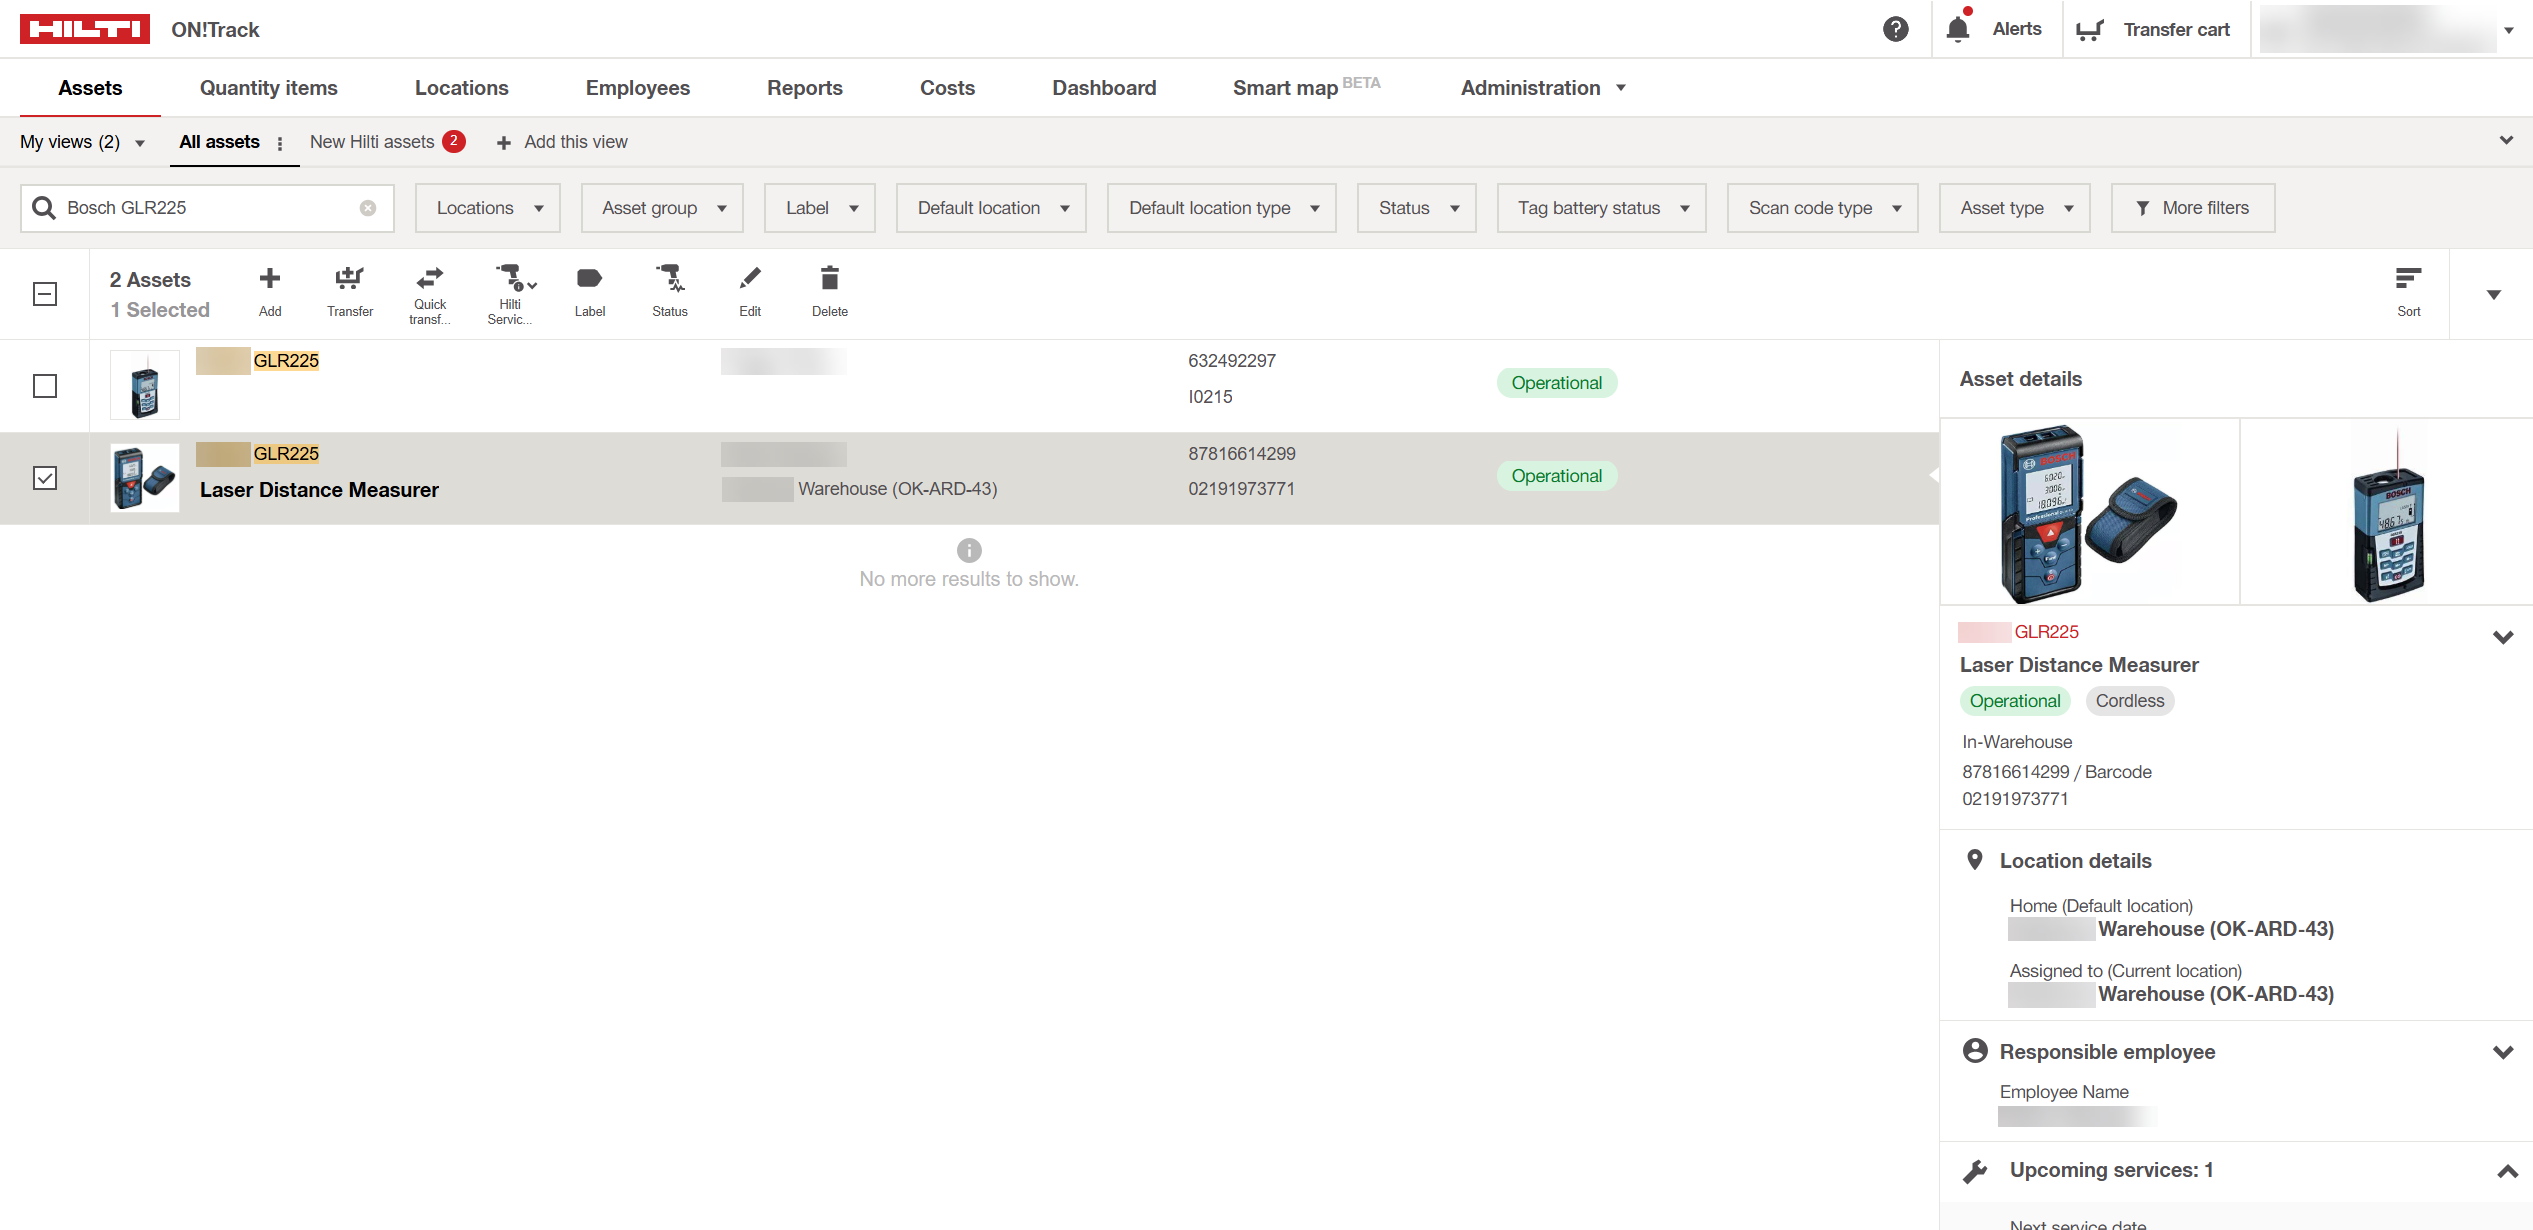Screen dimensions: 2533x1230
Task: Click the Transfer toolbar icon
Action: (x=350, y=278)
